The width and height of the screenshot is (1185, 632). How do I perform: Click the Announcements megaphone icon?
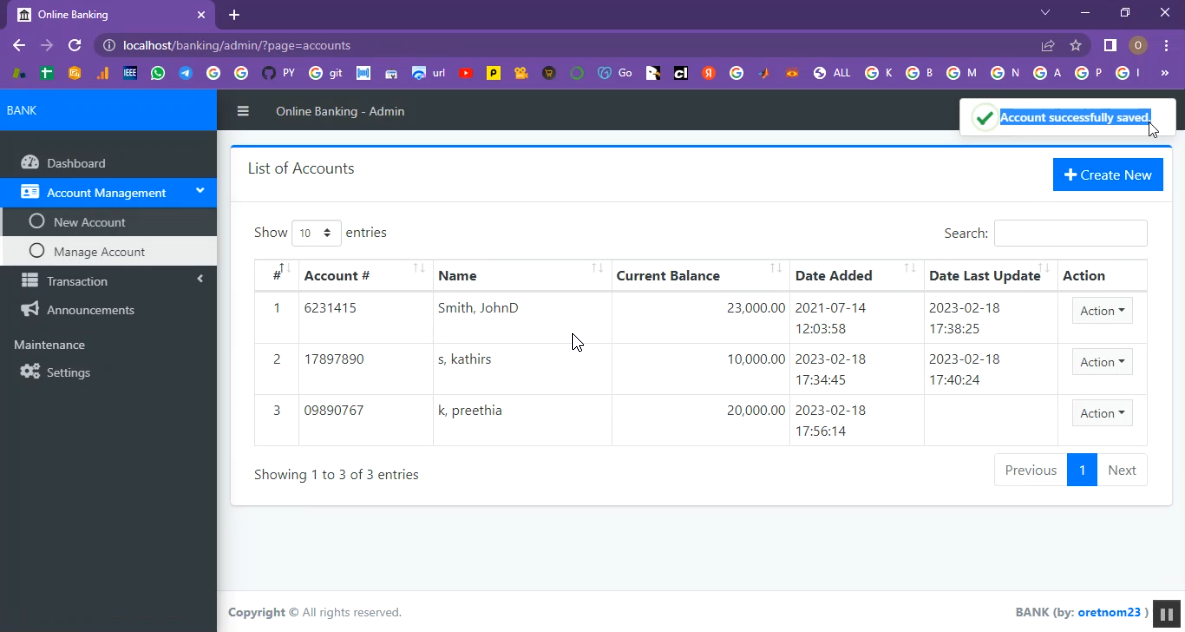30,310
